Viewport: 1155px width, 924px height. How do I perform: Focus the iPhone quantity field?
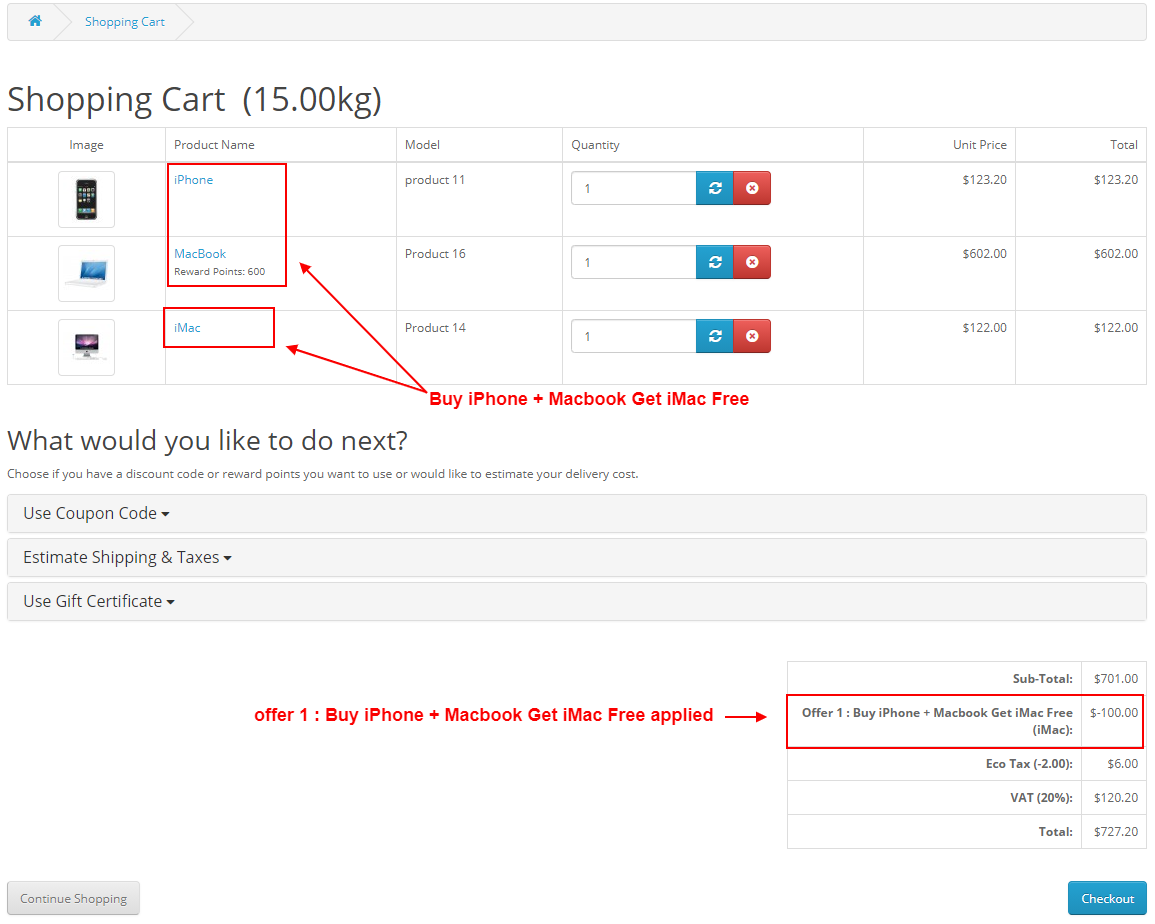[x=633, y=188]
